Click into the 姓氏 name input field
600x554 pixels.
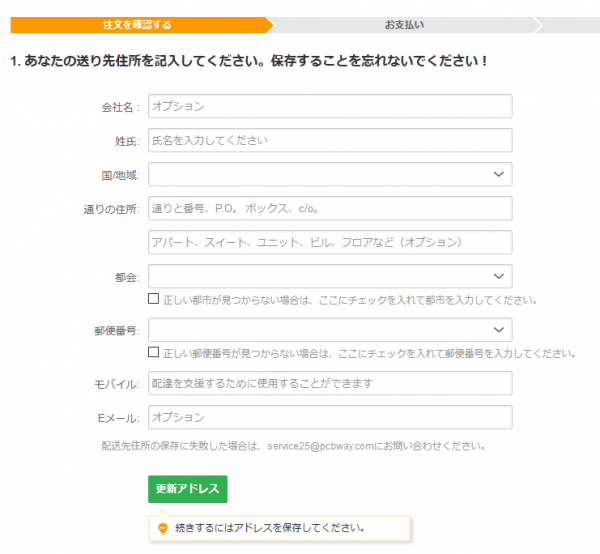[330, 140]
